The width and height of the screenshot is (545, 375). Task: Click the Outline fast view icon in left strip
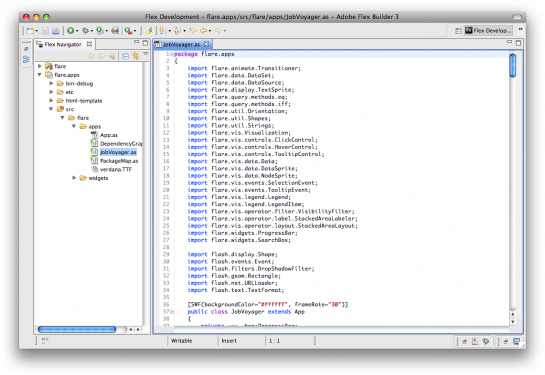(26, 59)
